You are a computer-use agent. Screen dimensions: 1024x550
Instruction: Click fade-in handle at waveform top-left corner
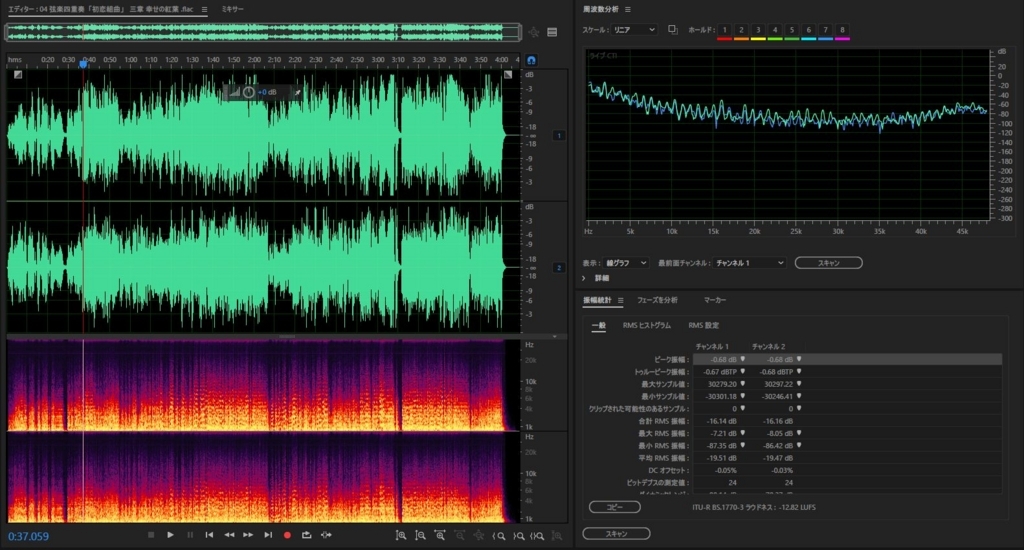coord(18,75)
